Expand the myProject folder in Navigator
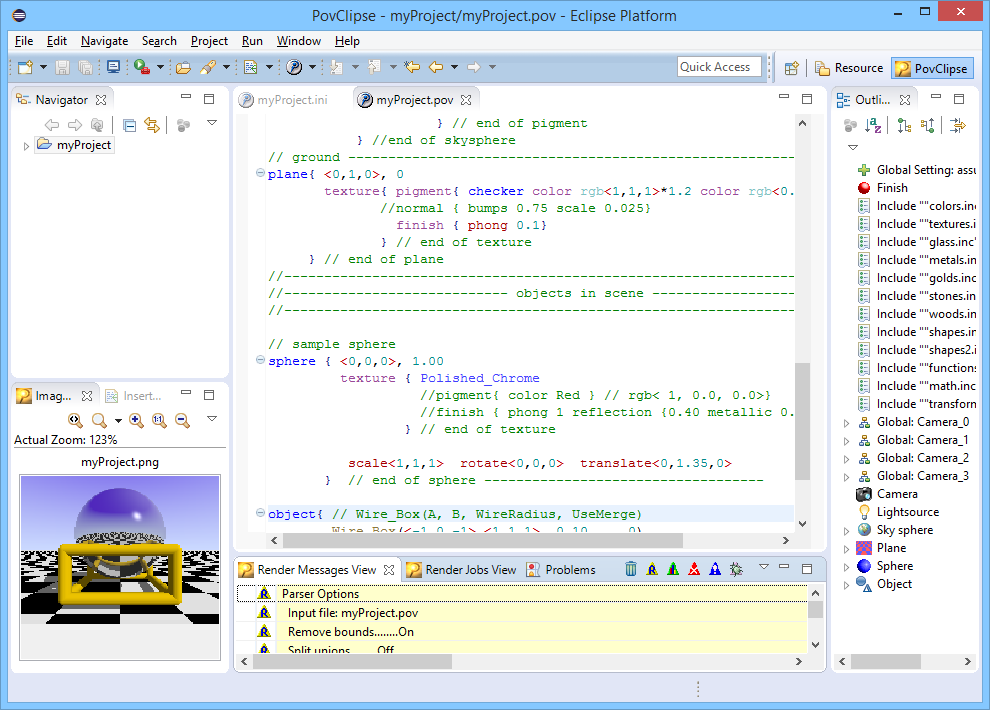This screenshot has width=990, height=710. pos(26,146)
